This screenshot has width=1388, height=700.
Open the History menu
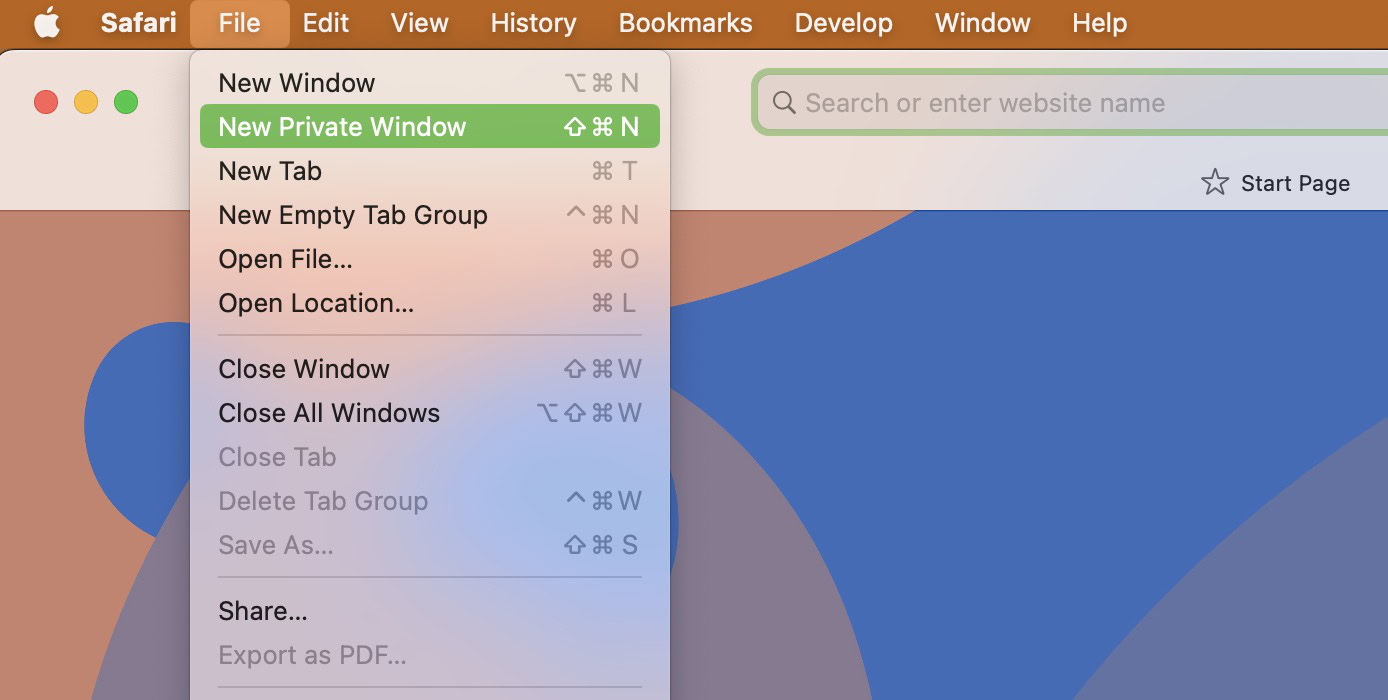click(x=533, y=23)
